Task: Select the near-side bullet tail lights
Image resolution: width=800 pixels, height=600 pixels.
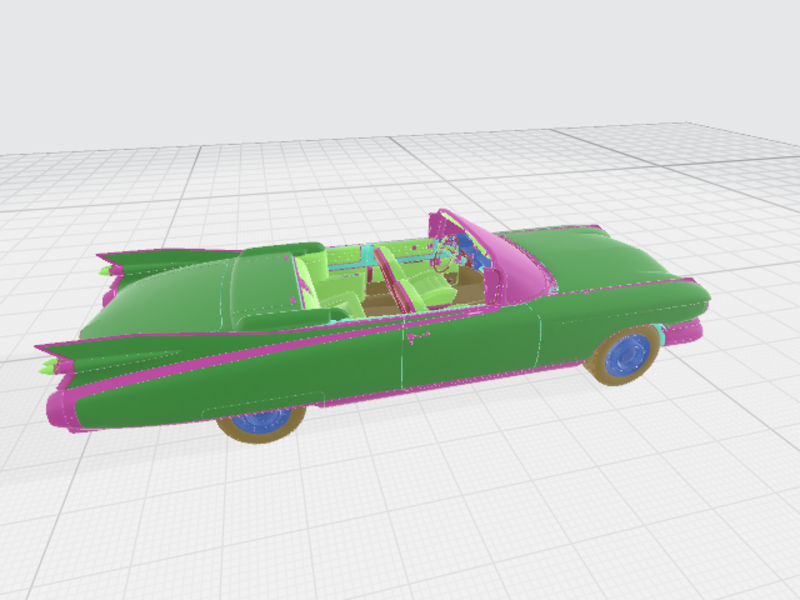Action: pyautogui.click(x=49, y=366)
